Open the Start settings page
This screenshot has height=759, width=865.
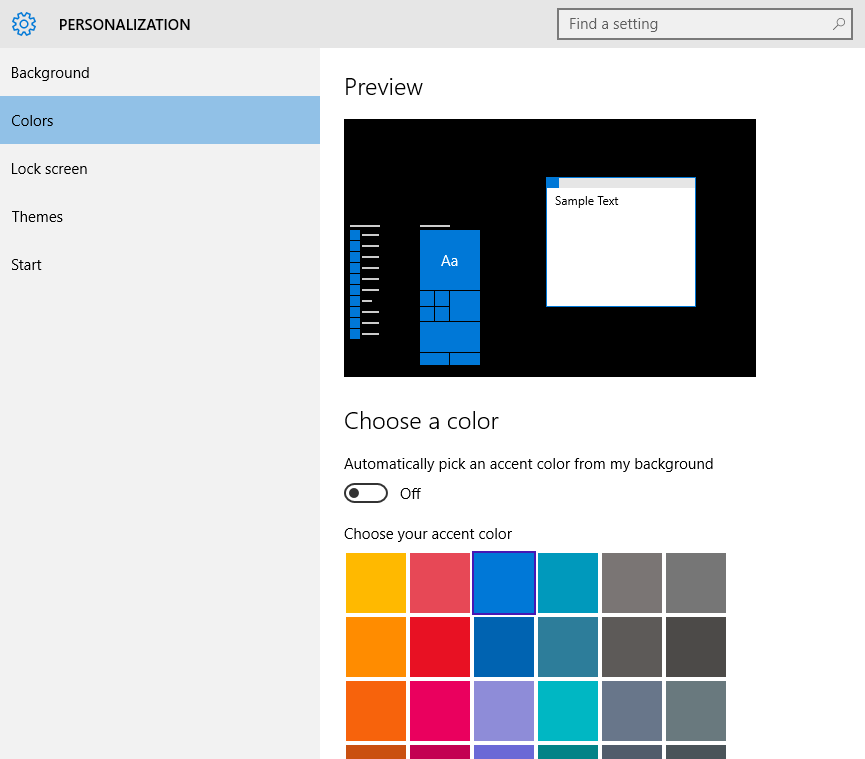(x=160, y=264)
